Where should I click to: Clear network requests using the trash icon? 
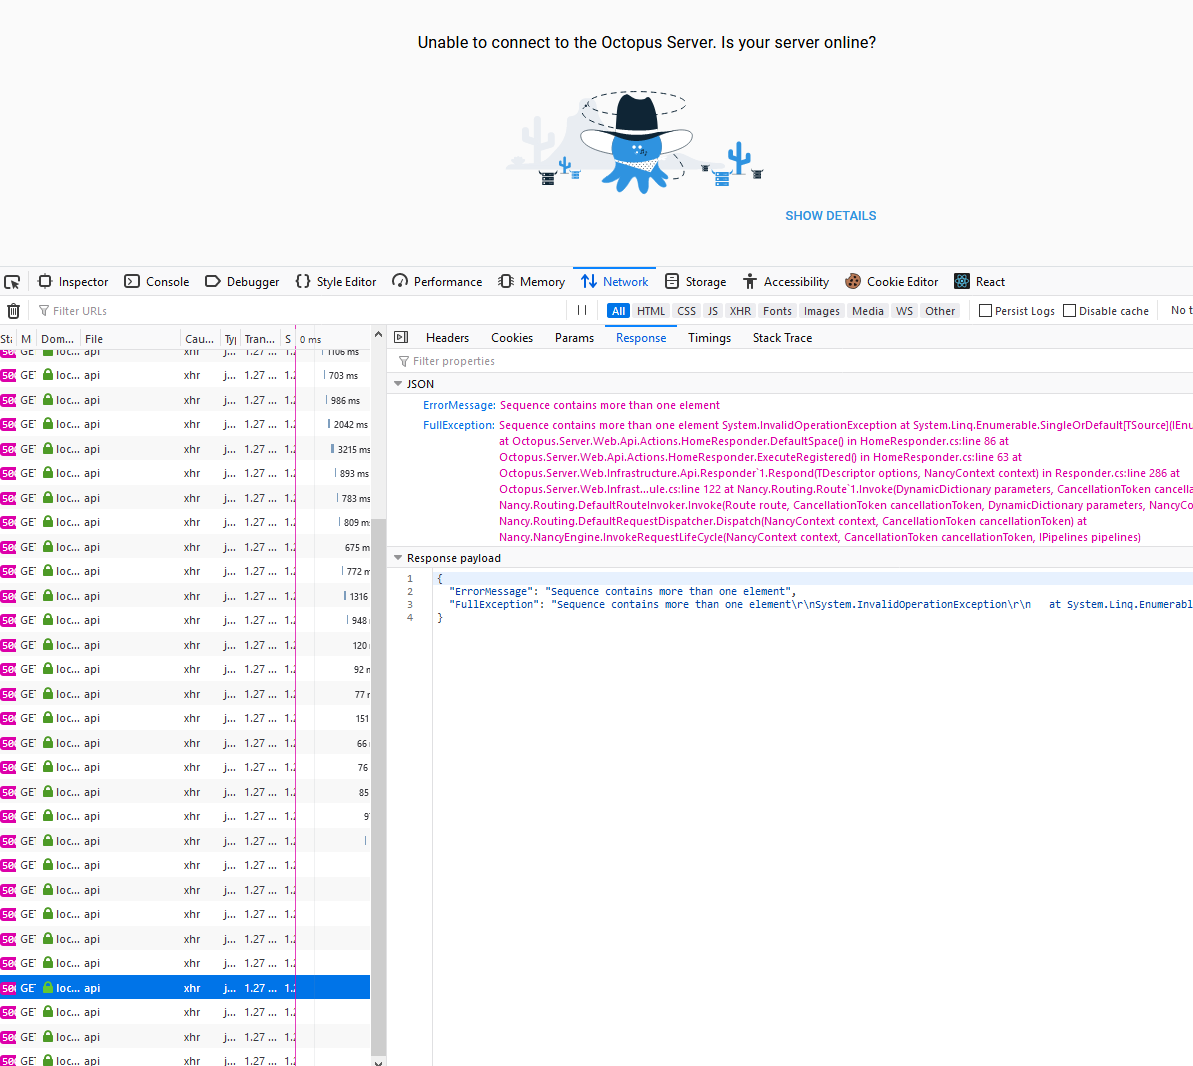point(14,311)
